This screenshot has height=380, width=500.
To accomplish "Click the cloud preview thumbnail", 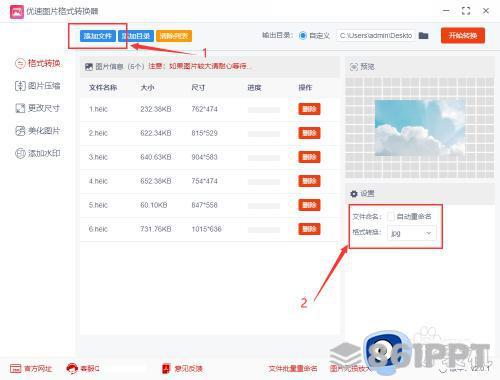I will point(420,128).
